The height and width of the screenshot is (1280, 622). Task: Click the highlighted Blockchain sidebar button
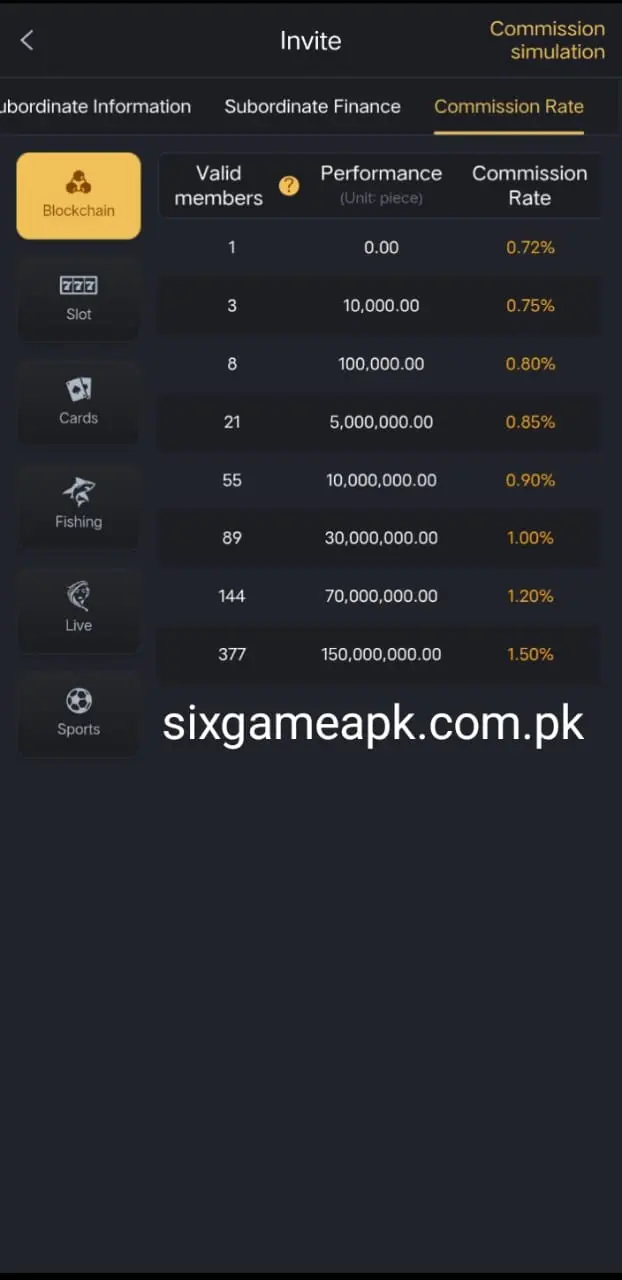pyautogui.click(x=78, y=196)
